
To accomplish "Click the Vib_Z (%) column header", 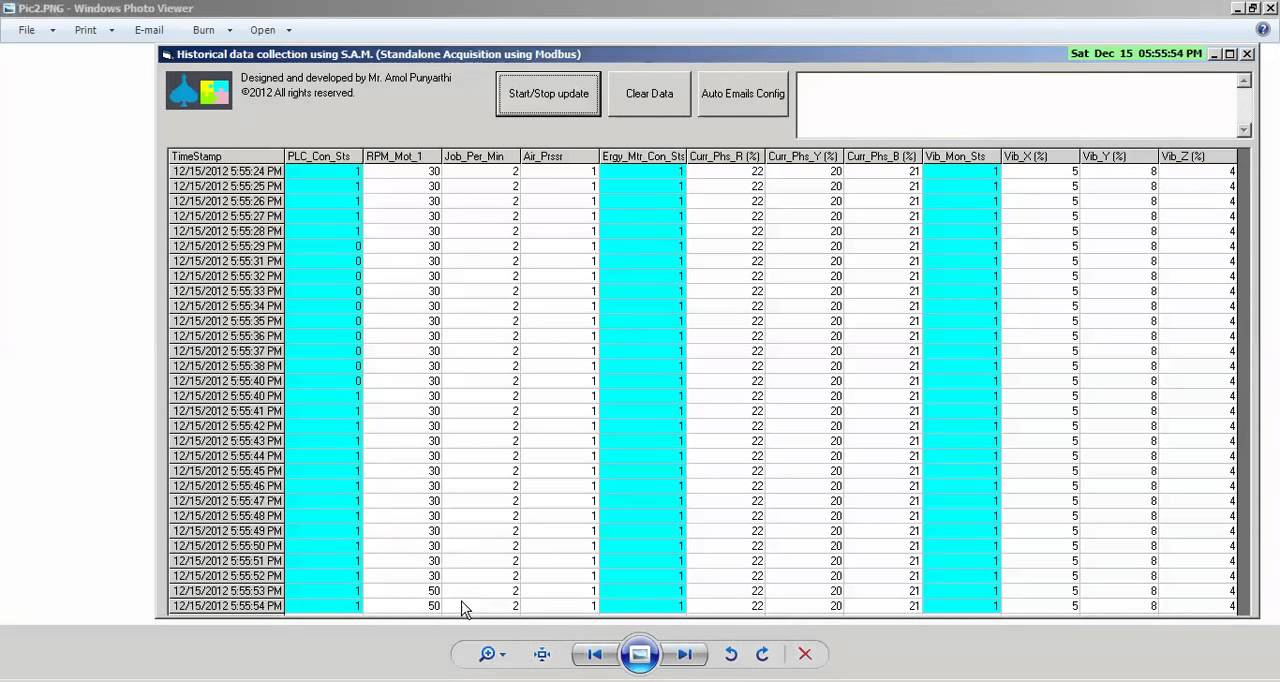I will [1197, 156].
